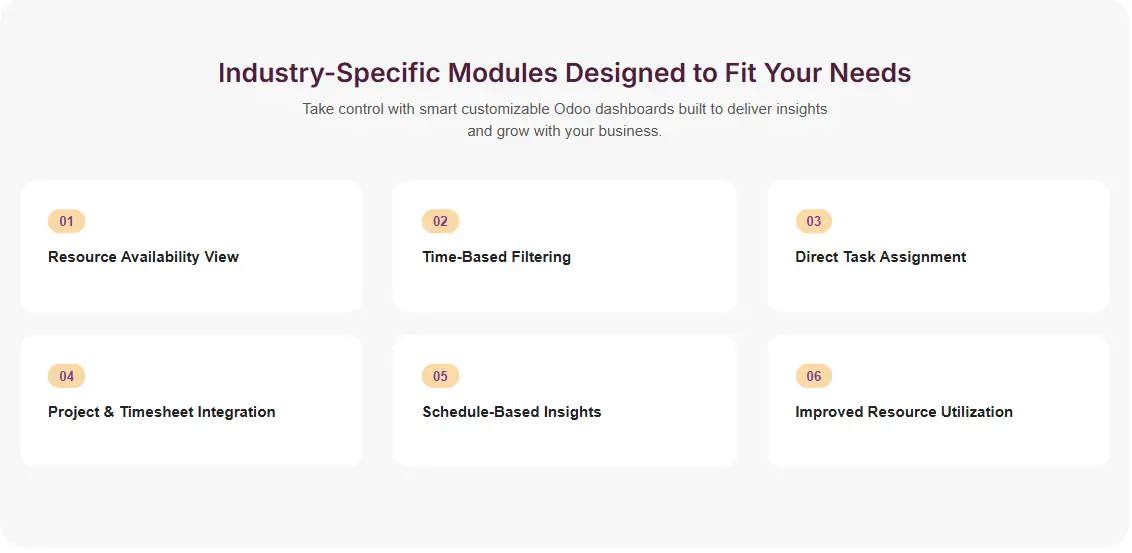The width and height of the screenshot is (1132, 553).
Task: Click the 04 number badge
Action: pyautogui.click(x=66, y=376)
